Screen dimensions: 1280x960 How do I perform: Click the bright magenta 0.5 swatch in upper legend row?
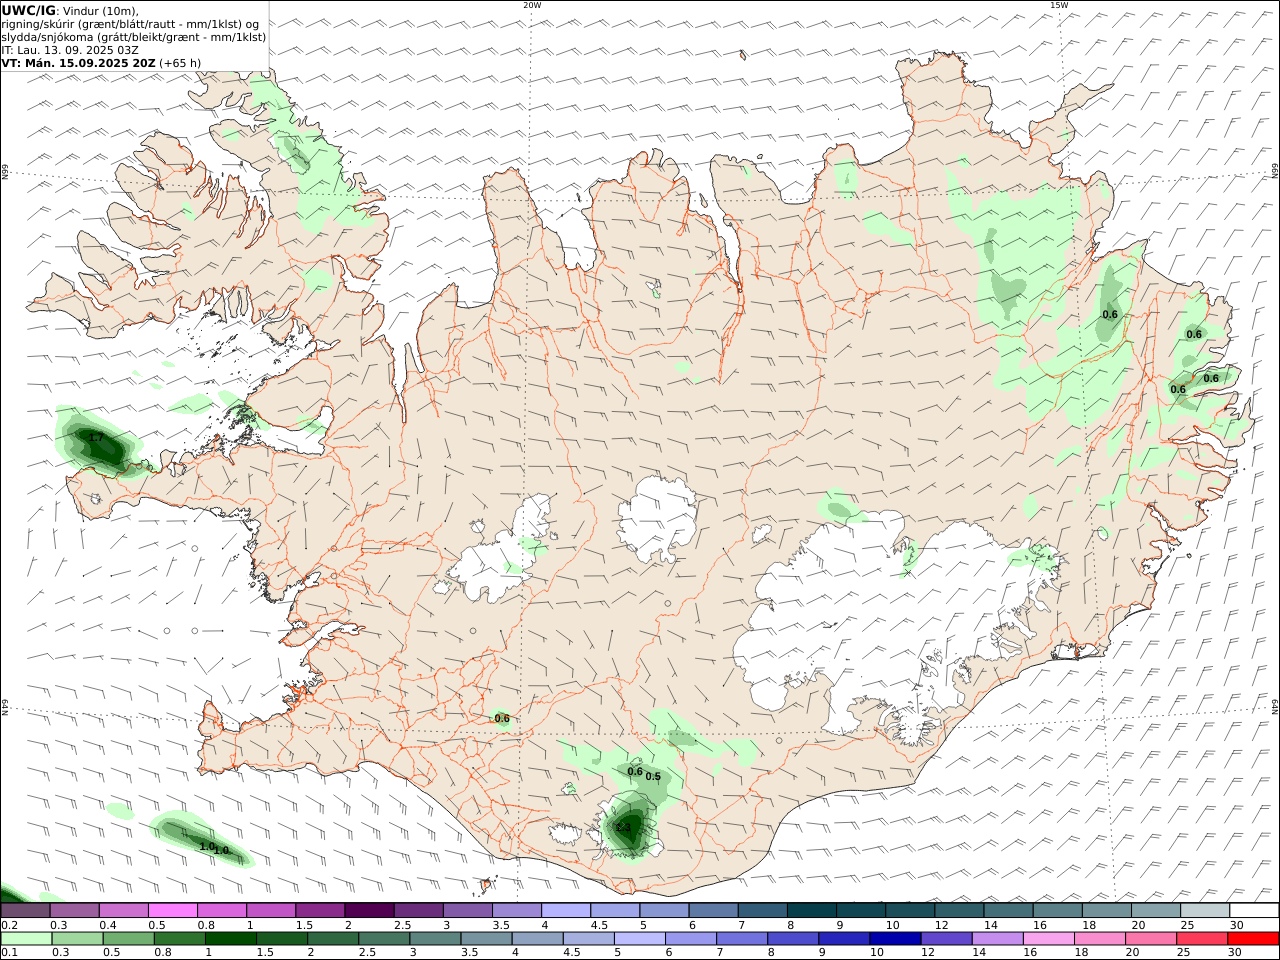point(173,911)
